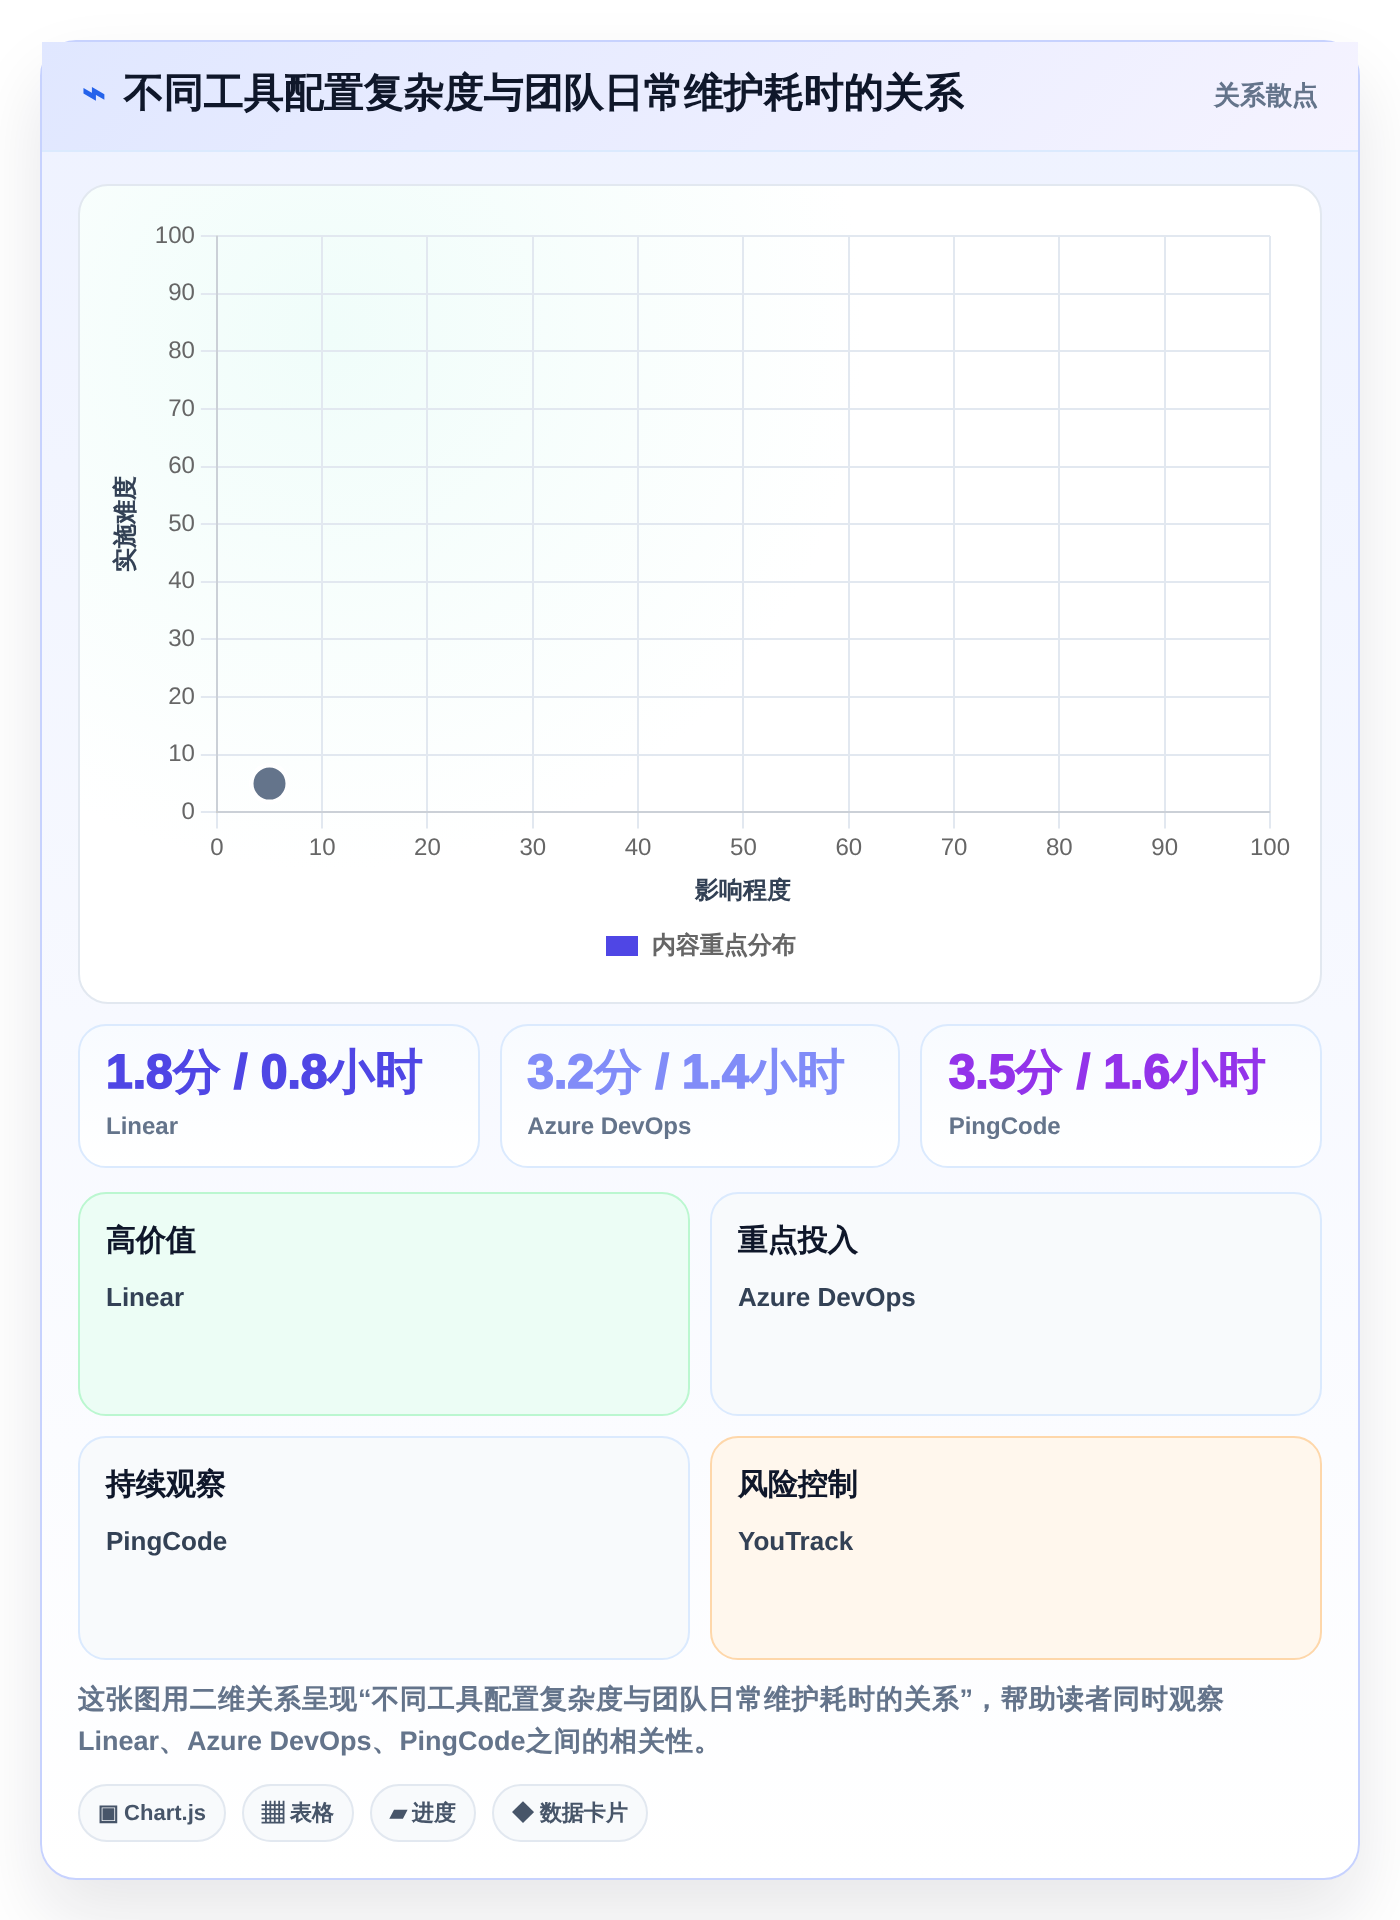The height and width of the screenshot is (1920, 1400).
Task: Click the 表格 tag chip
Action: pyautogui.click(x=298, y=1813)
